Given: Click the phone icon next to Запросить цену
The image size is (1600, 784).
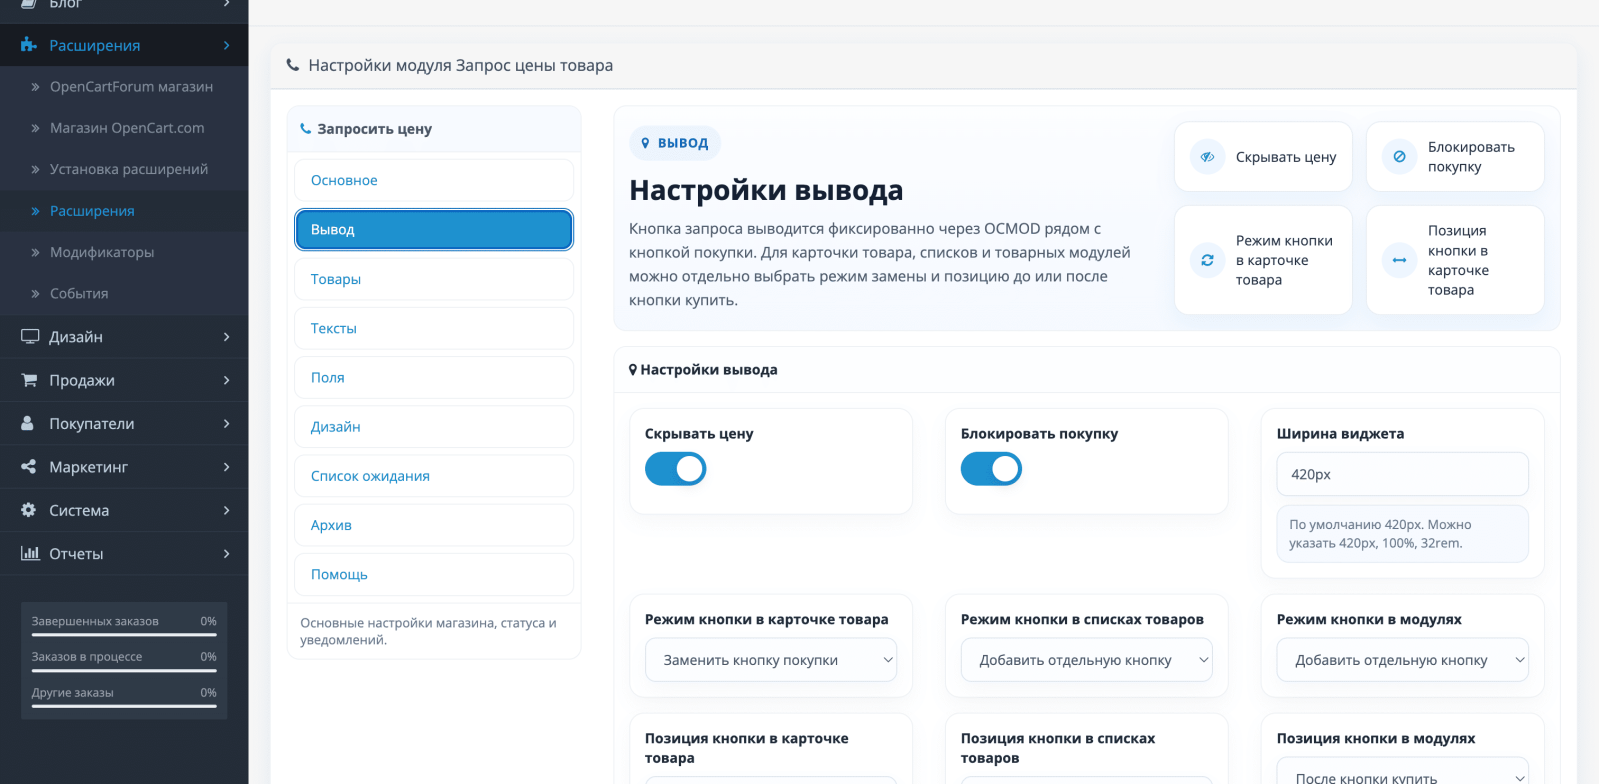Looking at the screenshot, I should coord(306,129).
